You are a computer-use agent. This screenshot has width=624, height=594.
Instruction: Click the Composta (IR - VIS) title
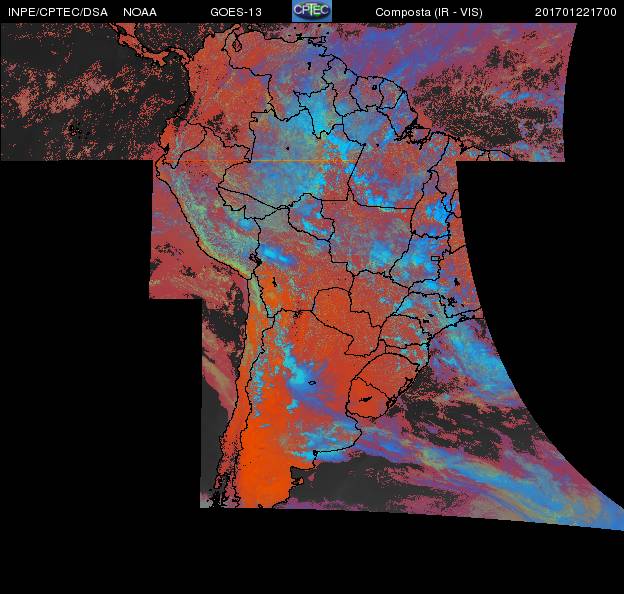click(429, 12)
